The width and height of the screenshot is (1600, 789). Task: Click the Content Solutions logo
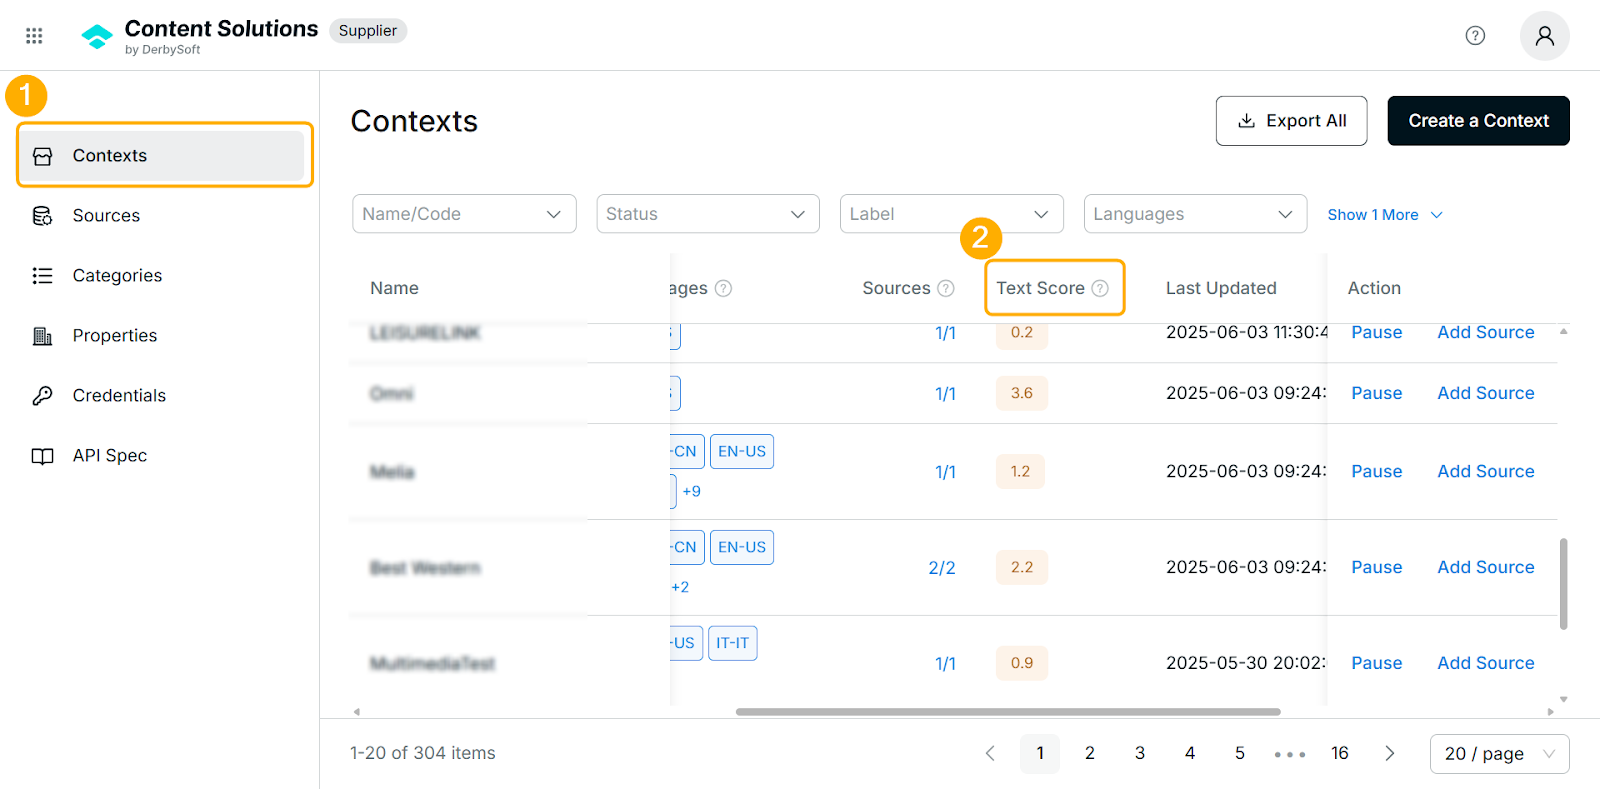(97, 36)
